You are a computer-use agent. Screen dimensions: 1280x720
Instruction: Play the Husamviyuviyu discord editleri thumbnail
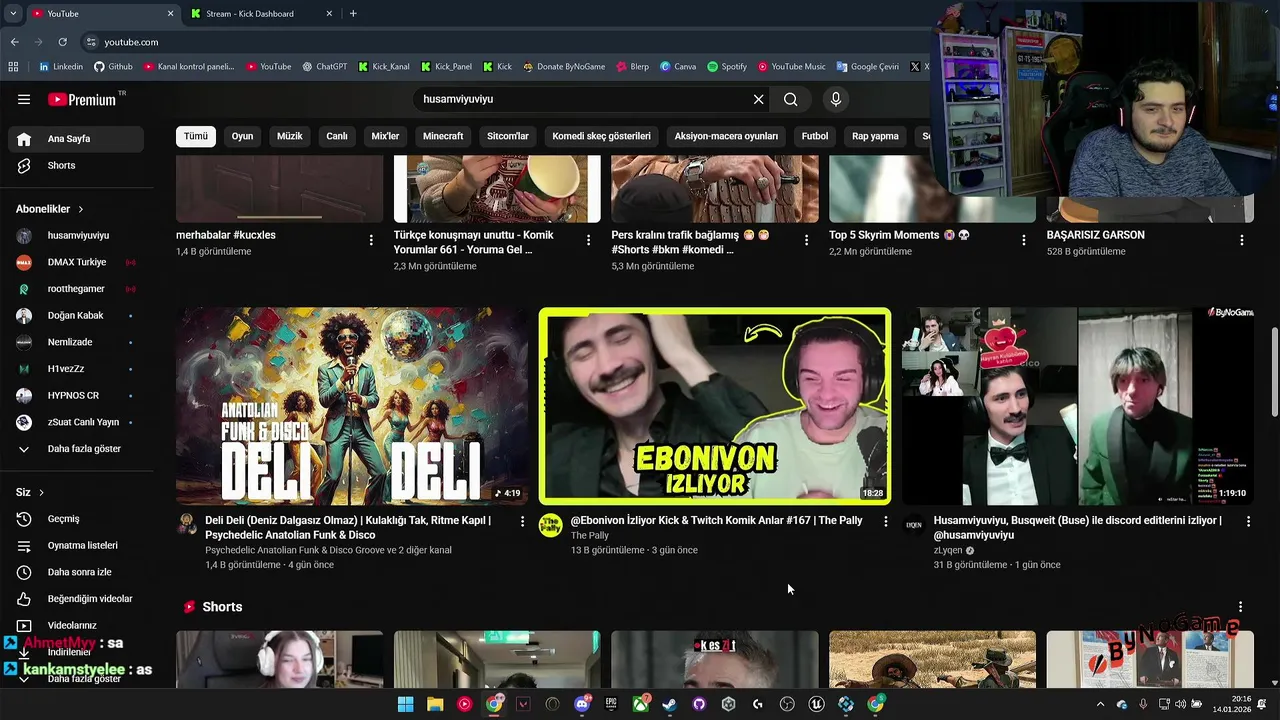[1077, 406]
